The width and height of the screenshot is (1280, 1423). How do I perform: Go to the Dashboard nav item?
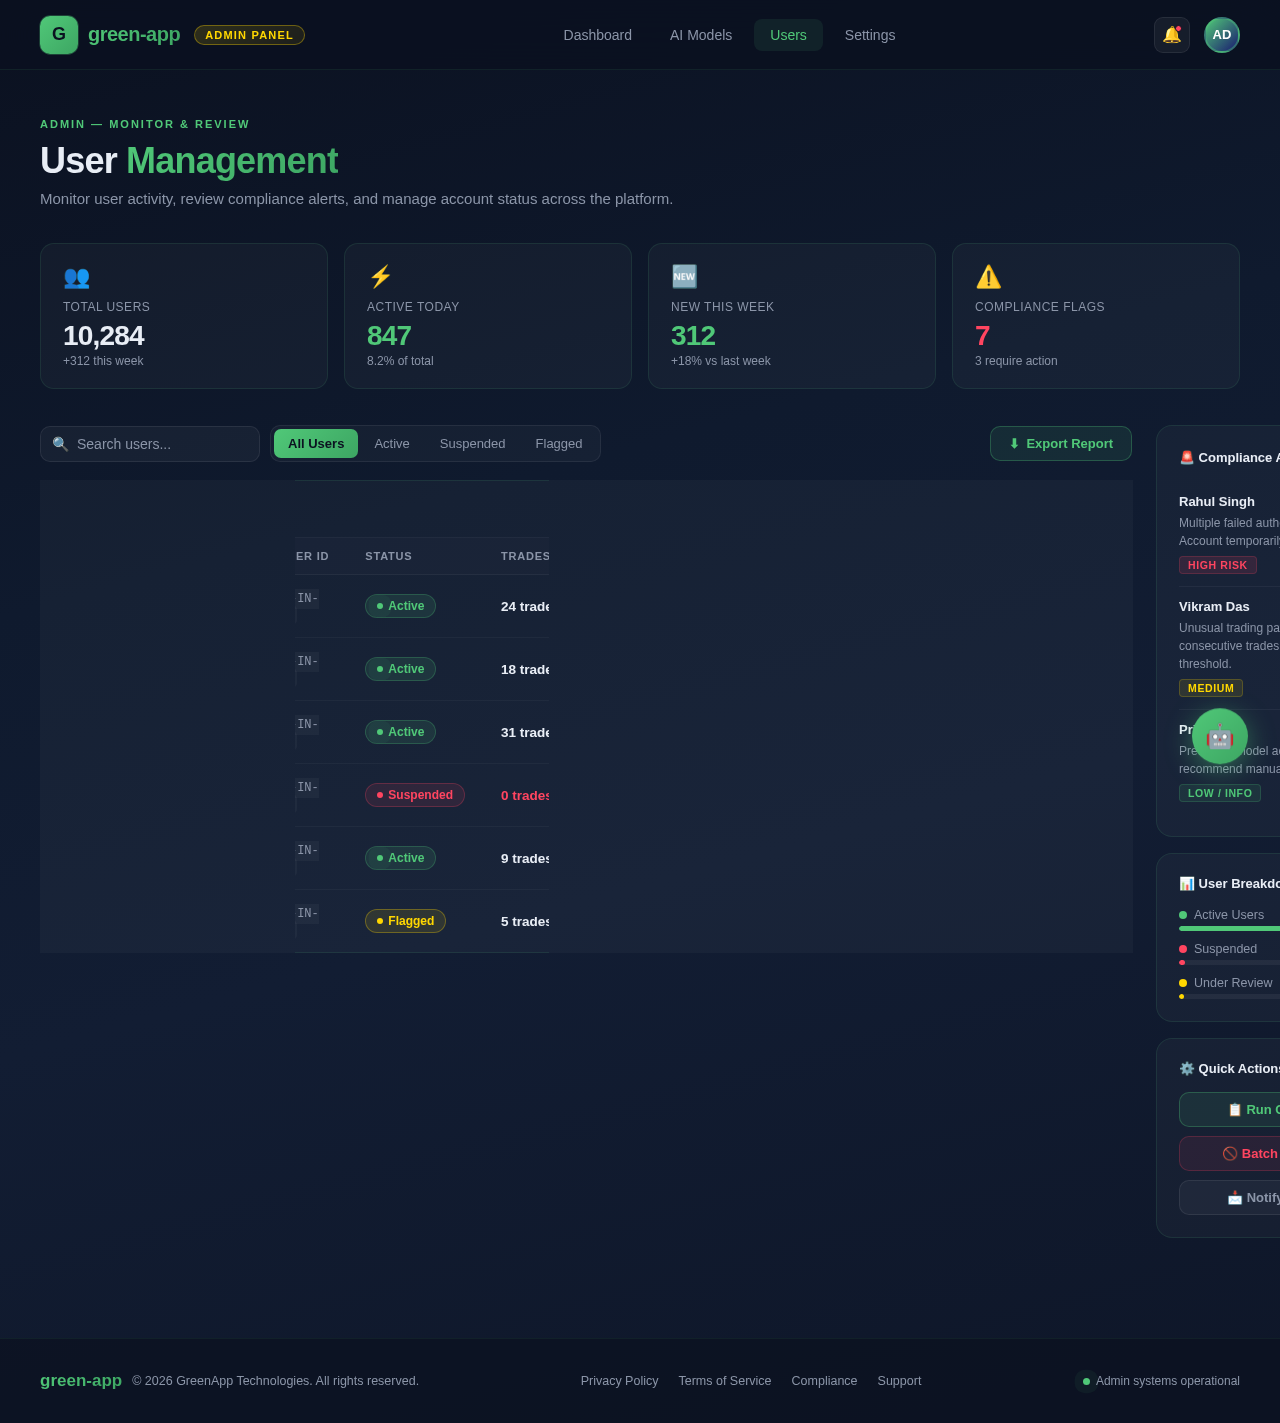598,35
